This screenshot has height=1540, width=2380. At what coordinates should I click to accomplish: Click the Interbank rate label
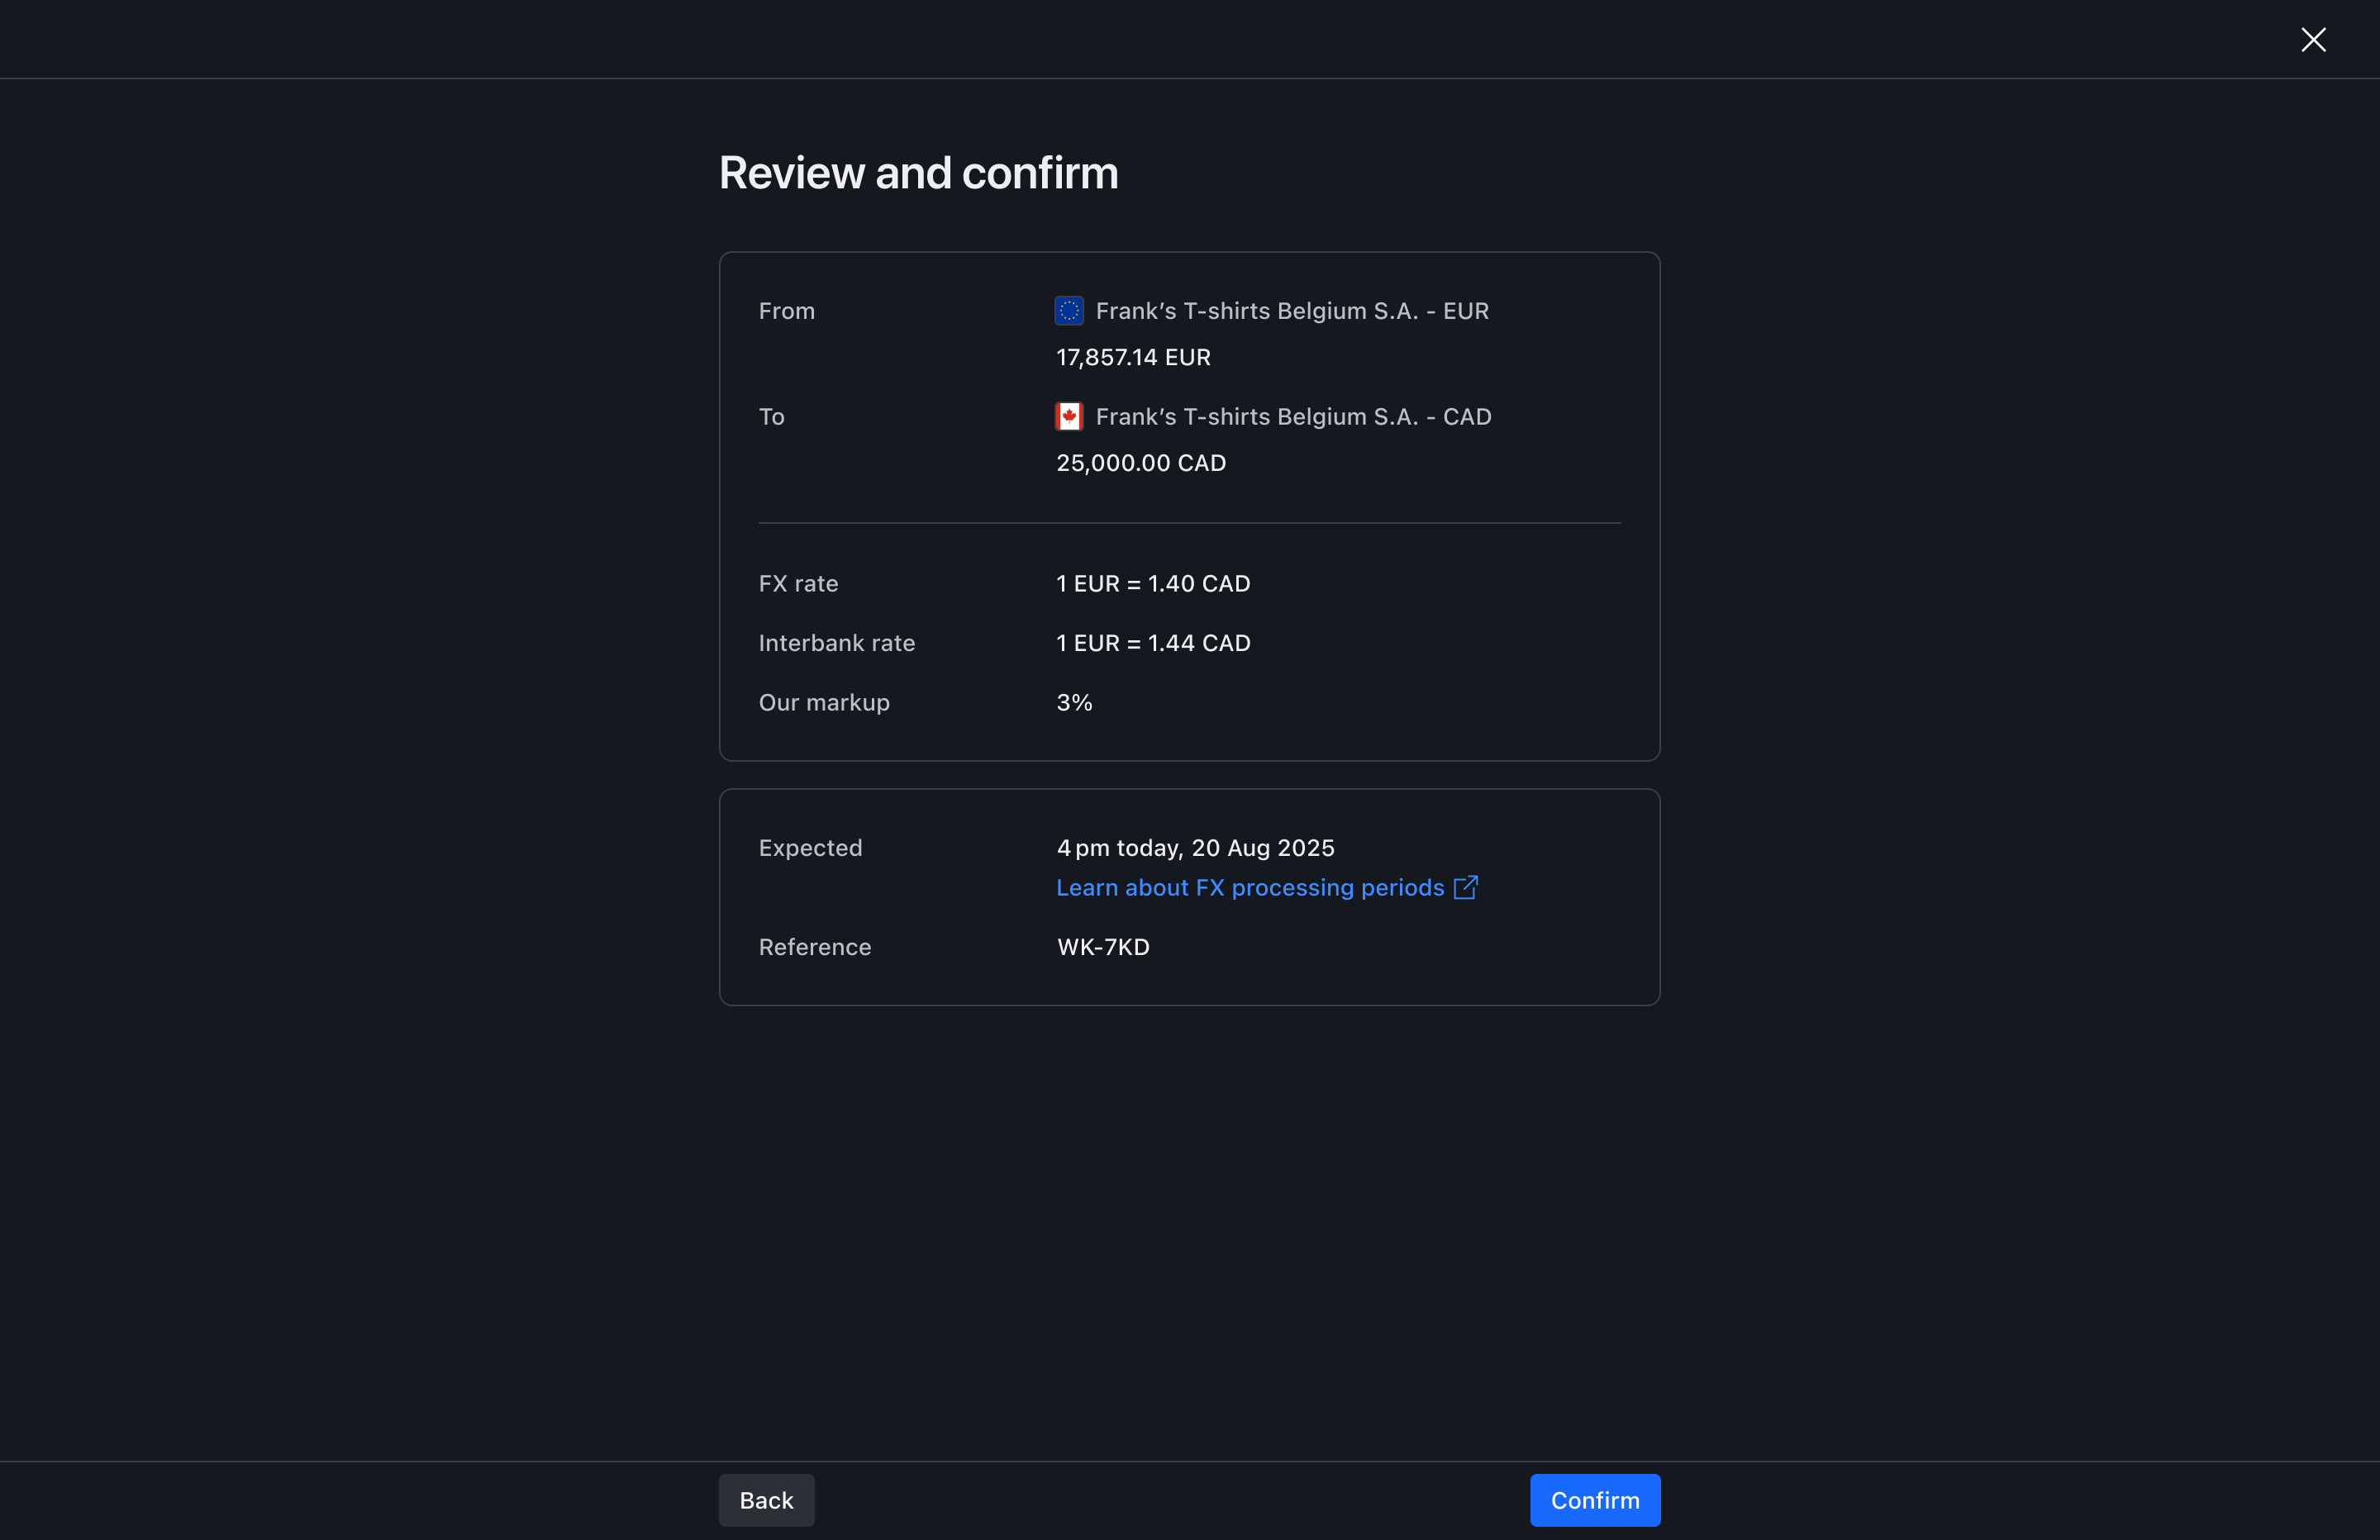click(836, 643)
